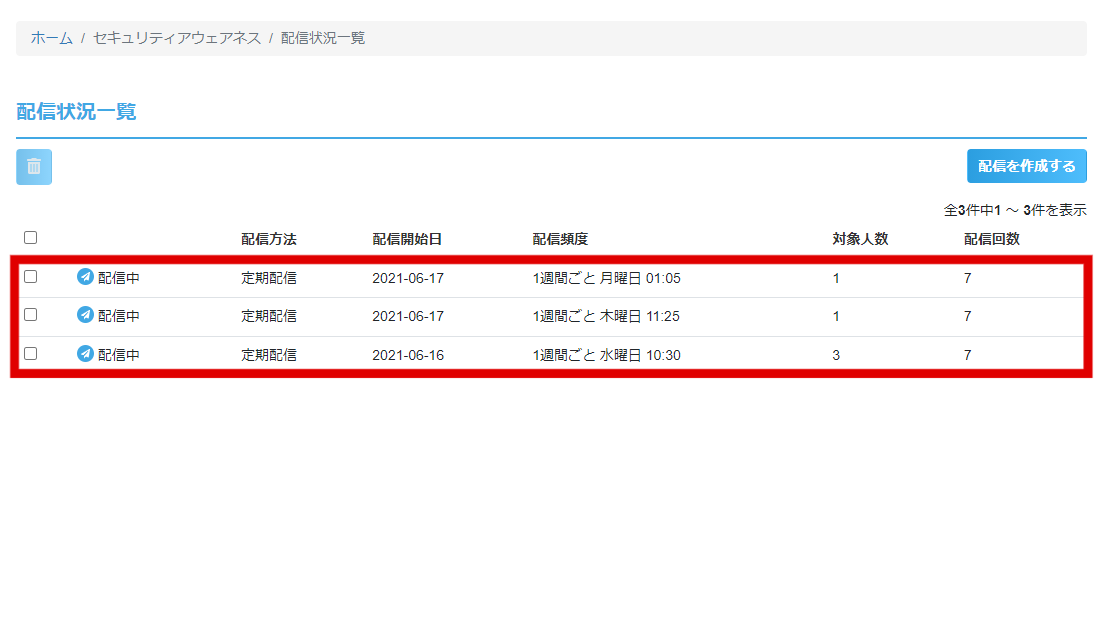This screenshot has width=1108, height=630.
Task: Click 1週間ごと 木曜日 11:25 frequency
Action: (606, 316)
